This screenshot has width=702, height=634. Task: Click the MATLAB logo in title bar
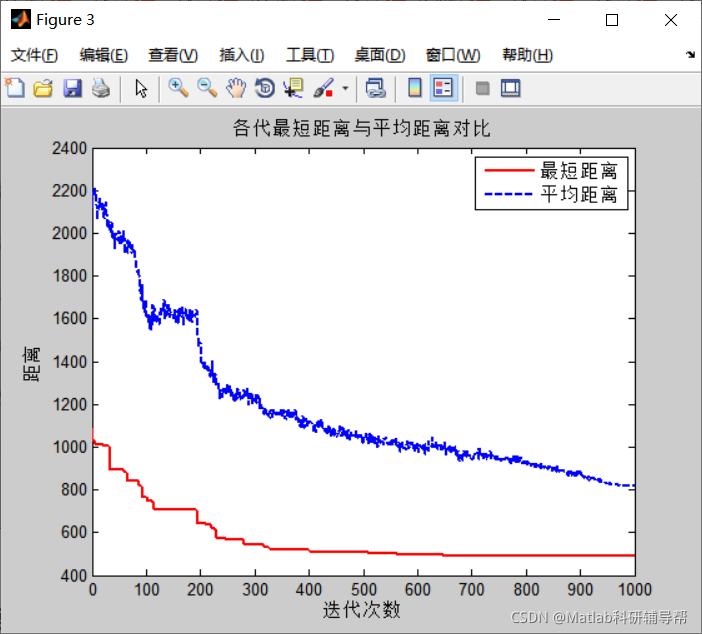pos(21,19)
